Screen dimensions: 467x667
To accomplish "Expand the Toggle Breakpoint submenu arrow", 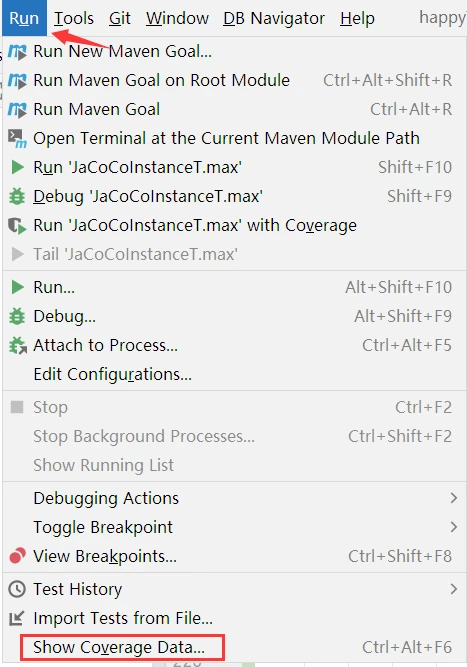I will pos(454,527).
